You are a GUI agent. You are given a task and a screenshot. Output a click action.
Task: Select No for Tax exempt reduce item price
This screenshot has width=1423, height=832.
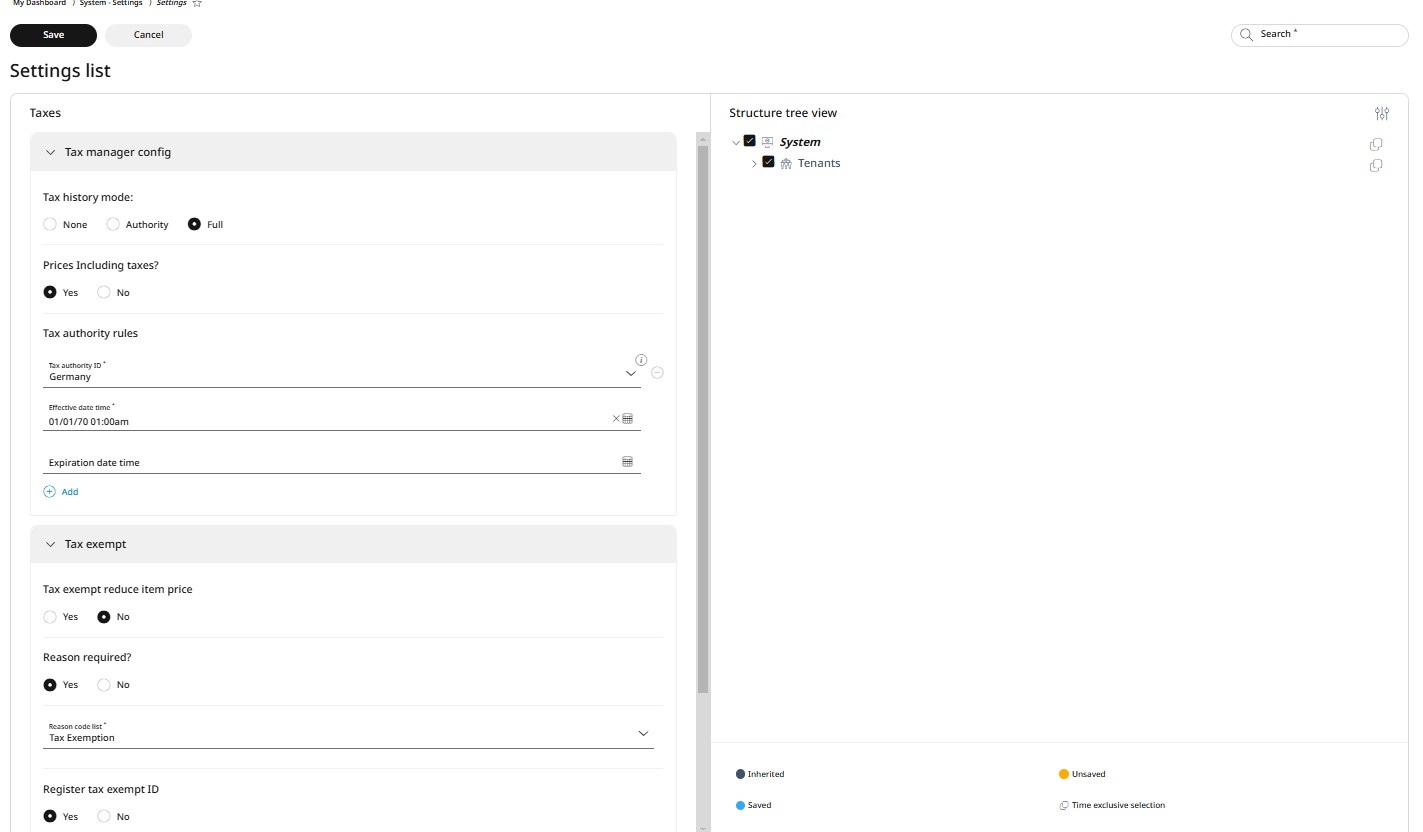pos(104,616)
